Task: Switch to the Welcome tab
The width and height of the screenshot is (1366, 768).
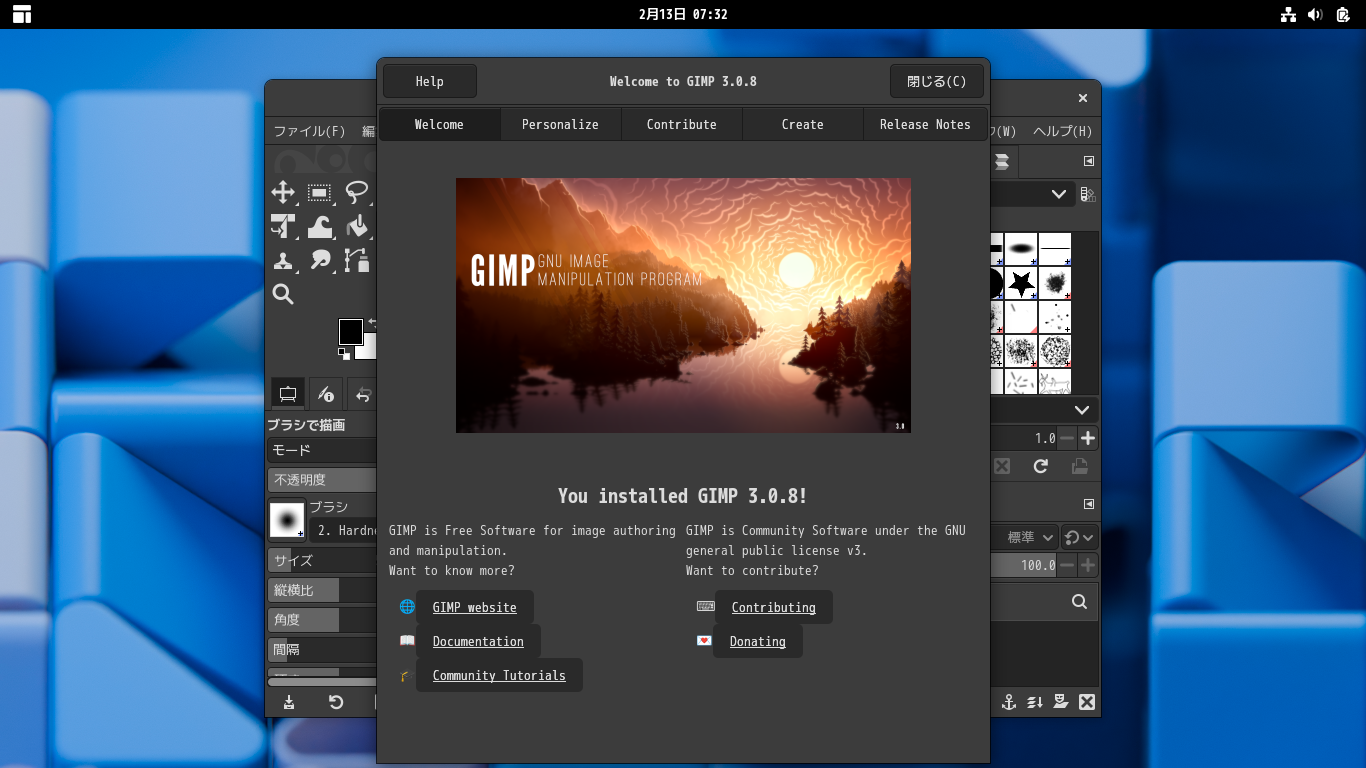Action: click(439, 124)
